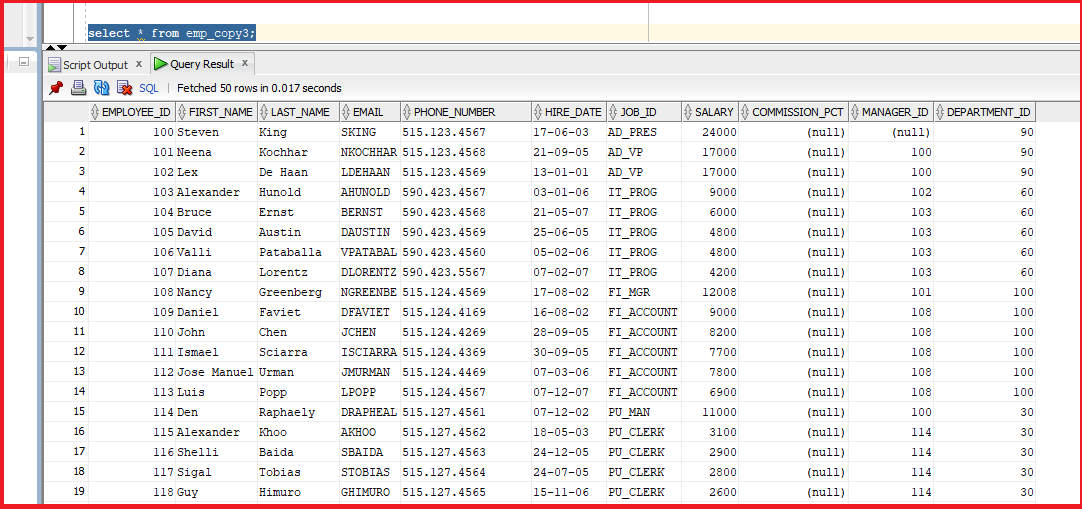Screen dimensions: 1082x509
Task: Click the SALARY column header
Action: [709, 112]
